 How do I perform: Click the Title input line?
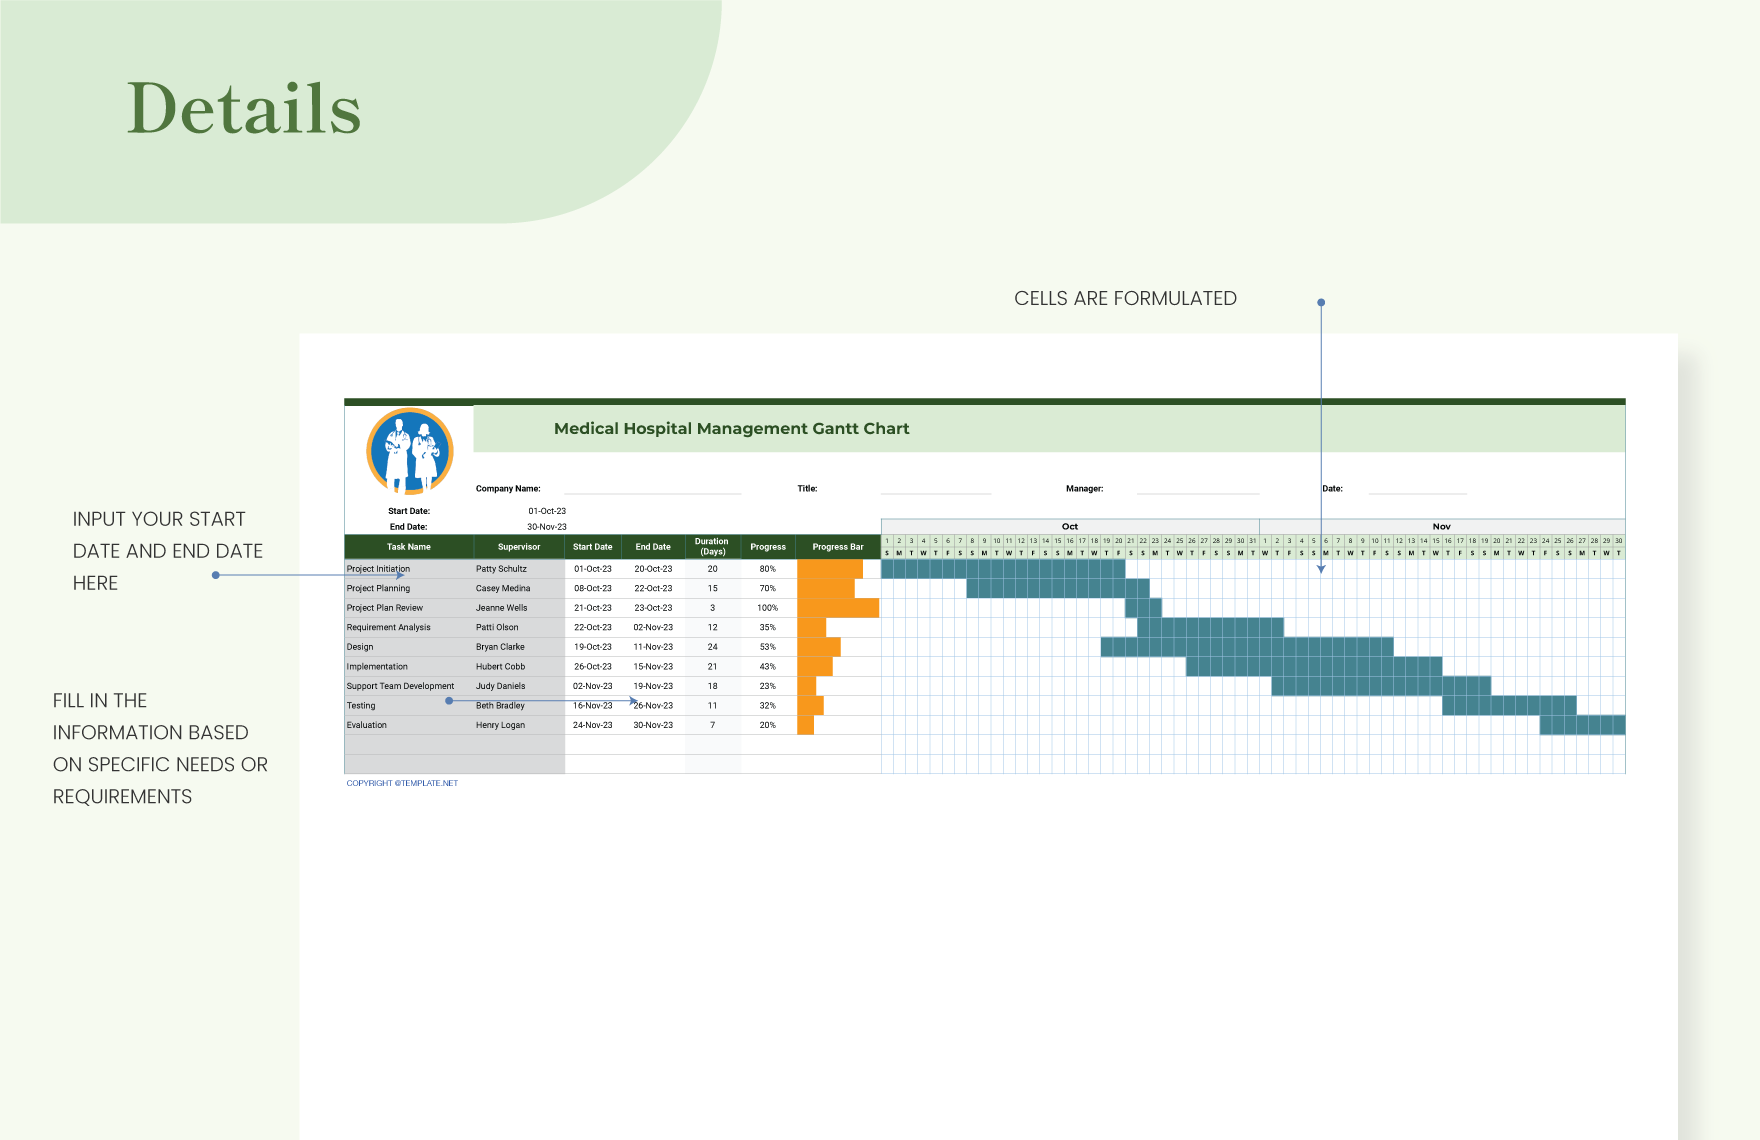coord(935,489)
